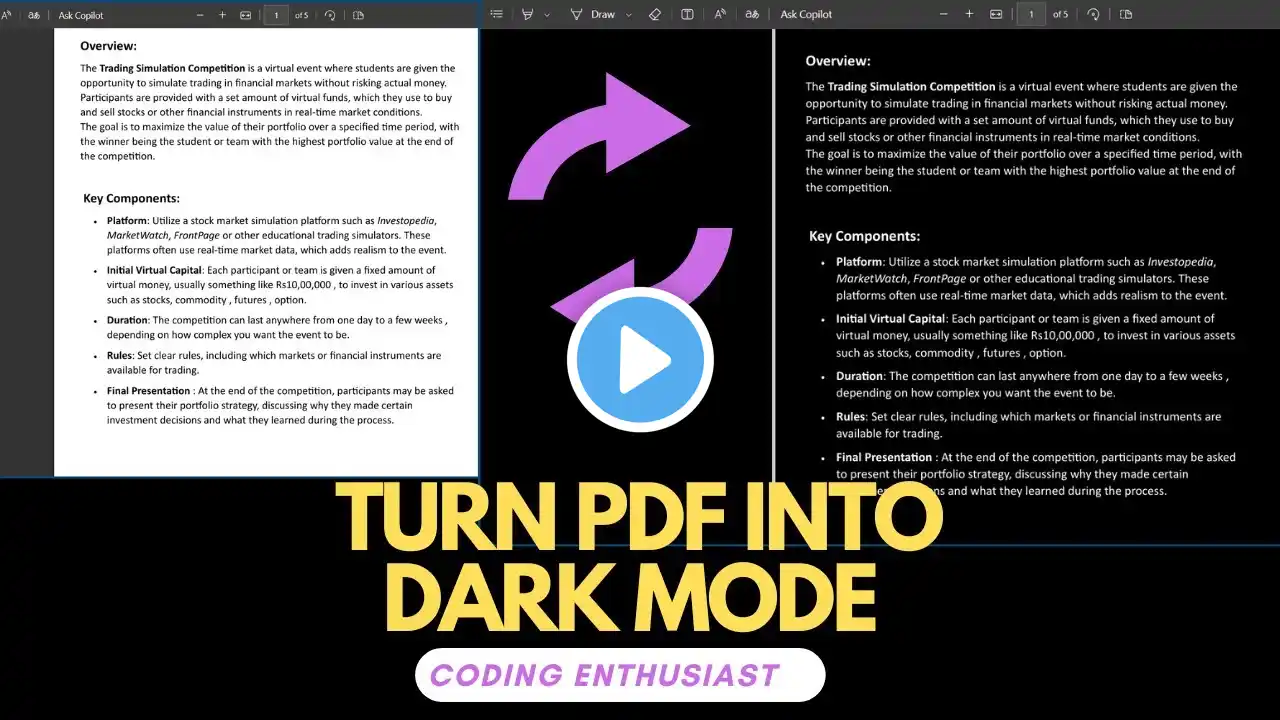Screen dimensions: 1280x720
Task: Select Highlight tool in dark-mode PDF window
Action: (527, 14)
